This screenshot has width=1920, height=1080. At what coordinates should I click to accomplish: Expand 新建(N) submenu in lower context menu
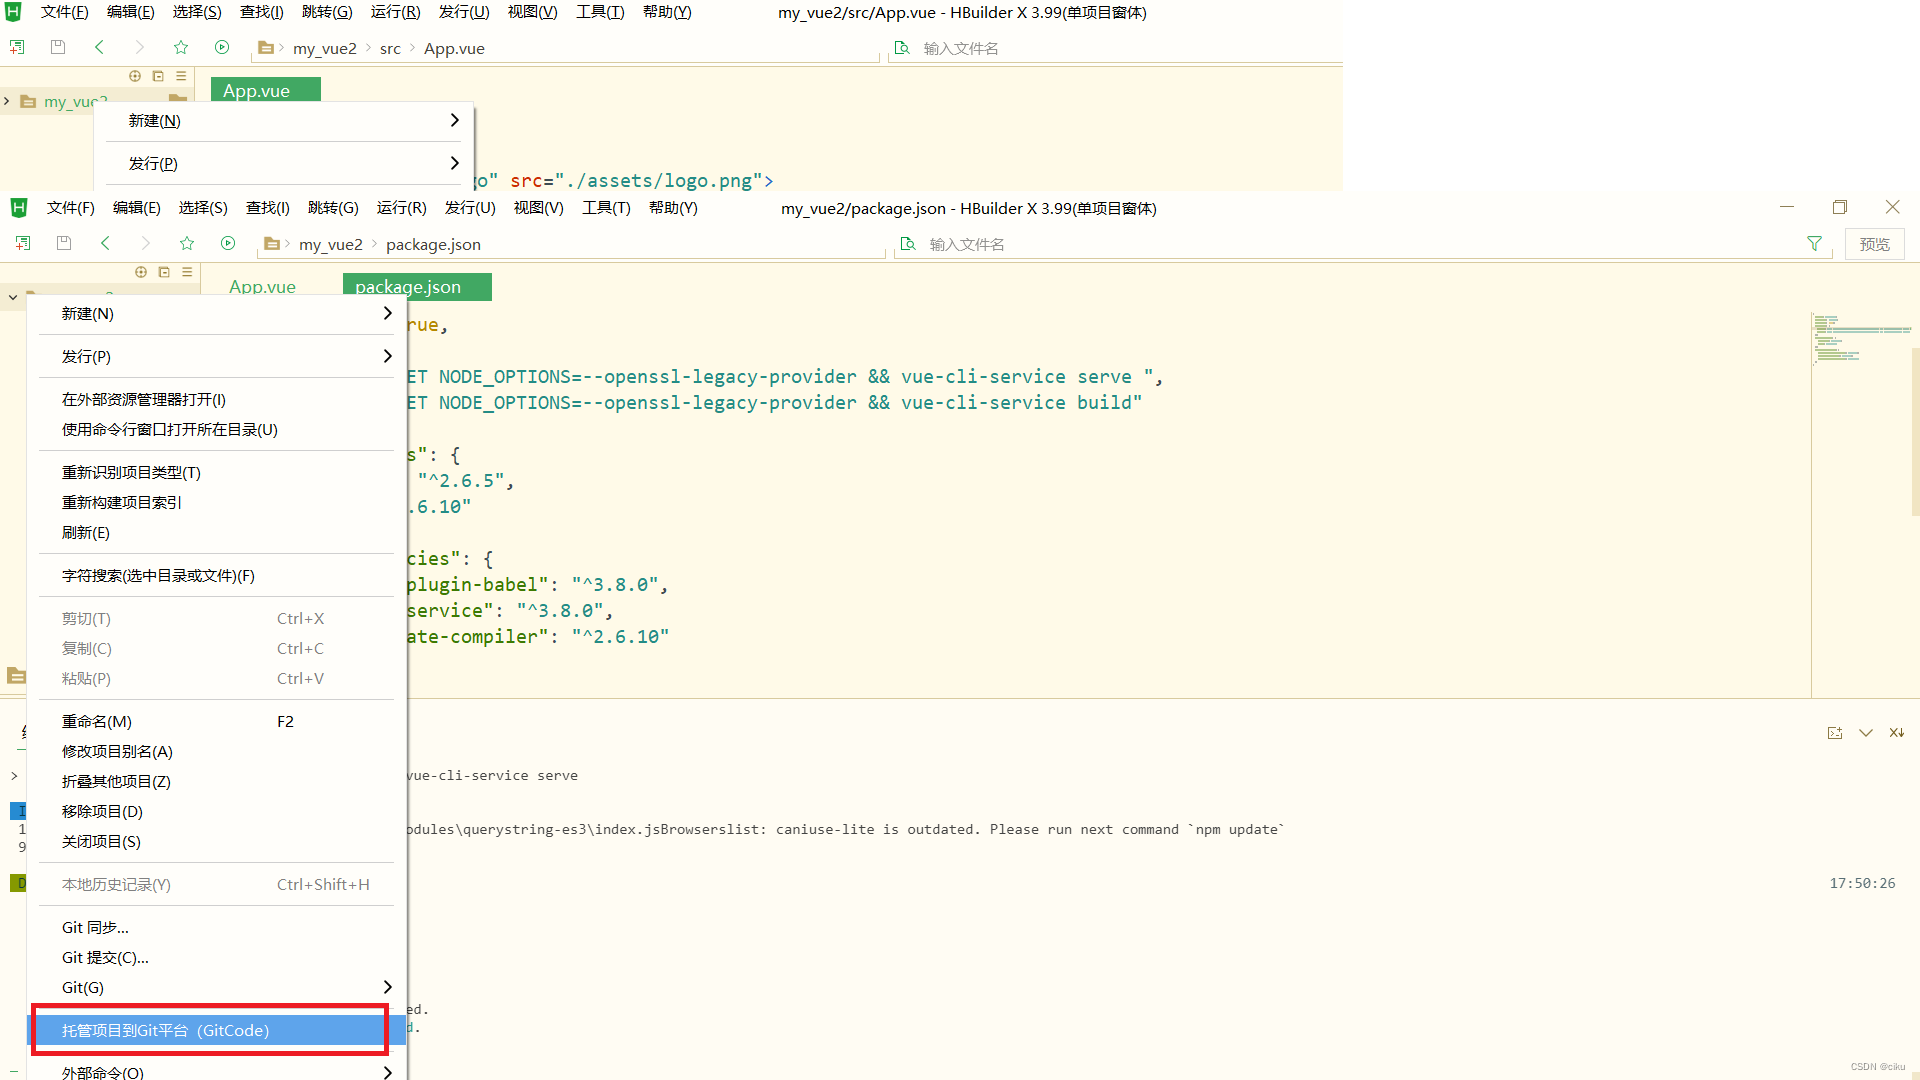[387, 313]
